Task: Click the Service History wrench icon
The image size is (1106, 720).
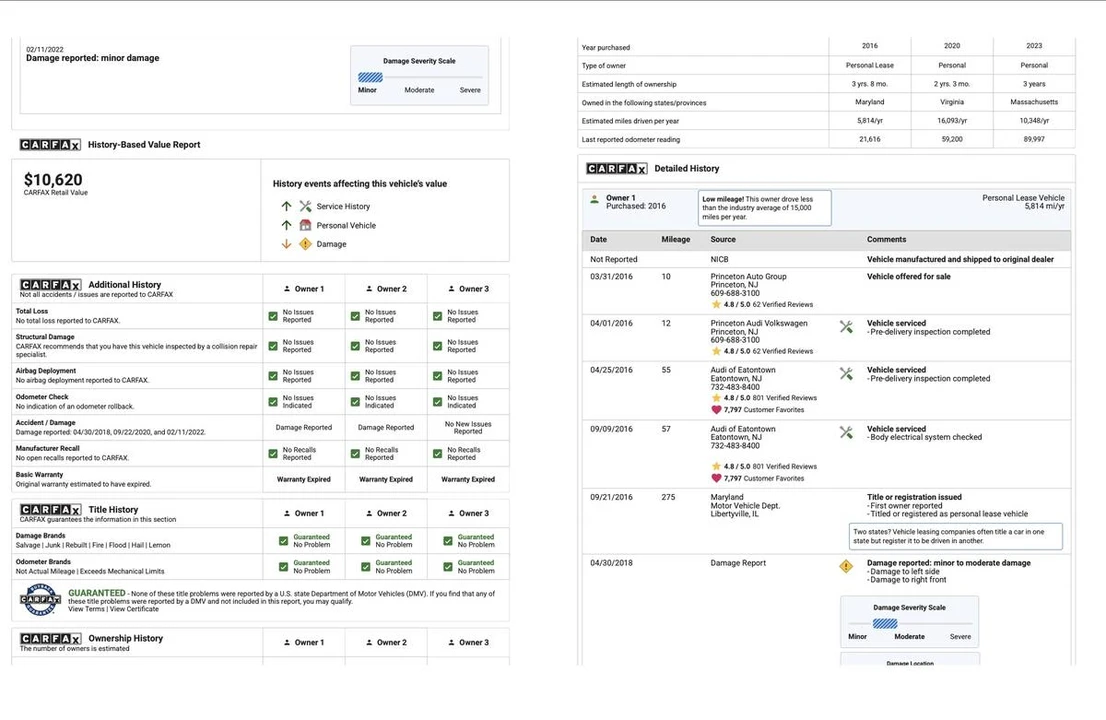Action: point(305,206)
